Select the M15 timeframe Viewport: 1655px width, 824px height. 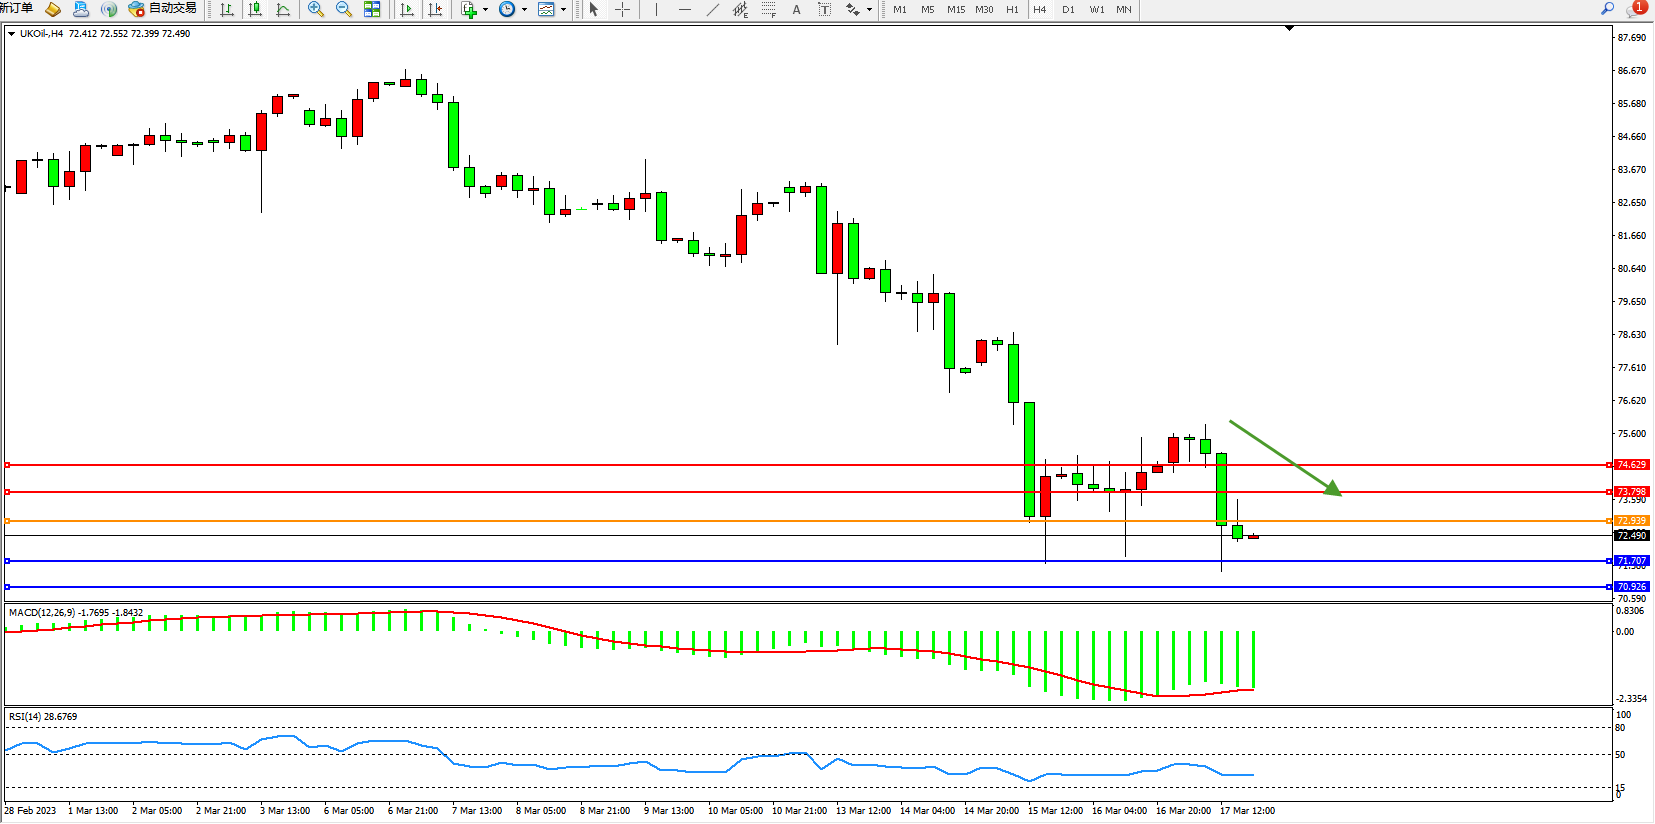tap(956, 9)
